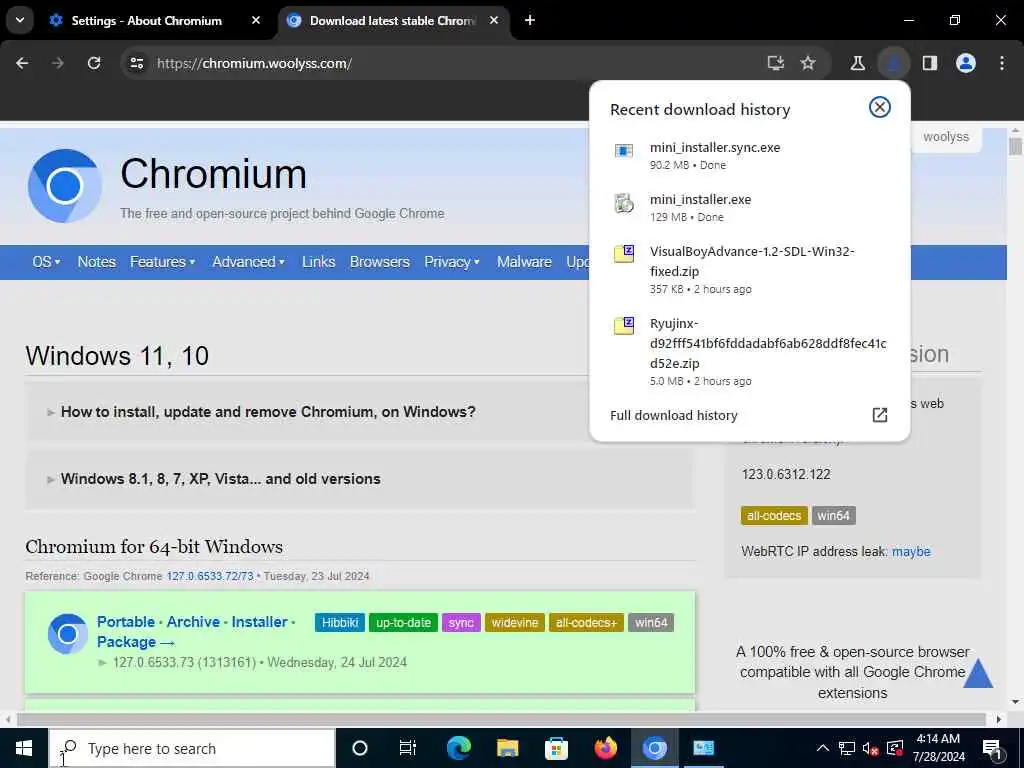
Task: Show hidden system tray icons
Action: 823,748
